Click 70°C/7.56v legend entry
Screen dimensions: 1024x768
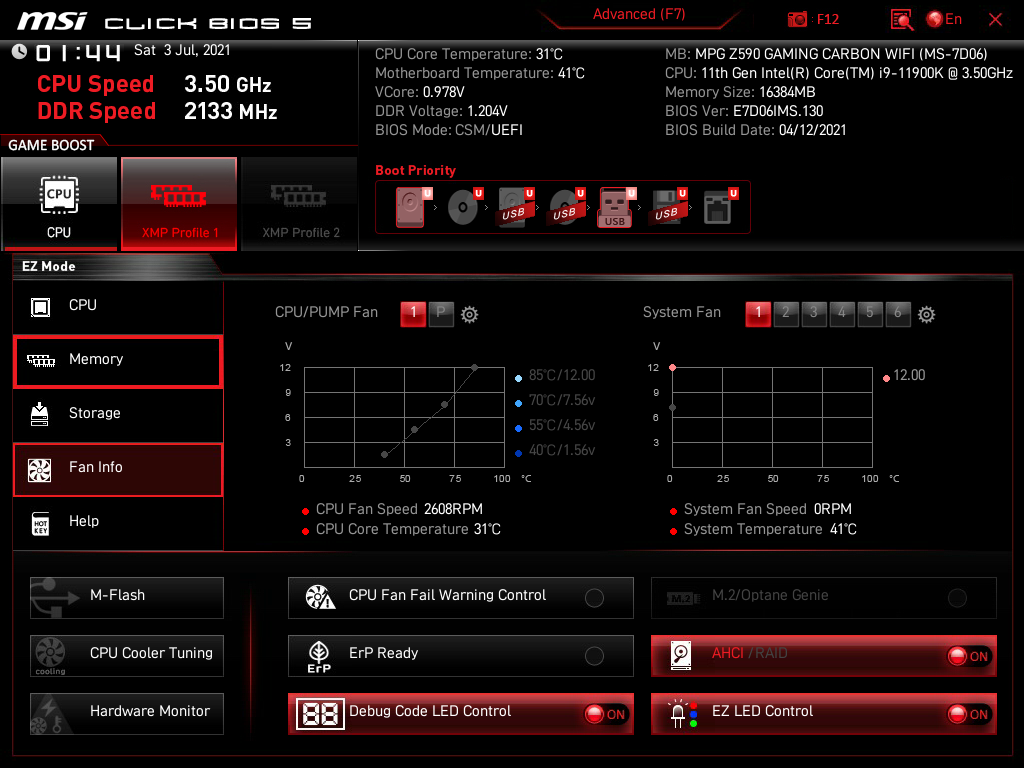pyautogui.click(x=555, y=400)
